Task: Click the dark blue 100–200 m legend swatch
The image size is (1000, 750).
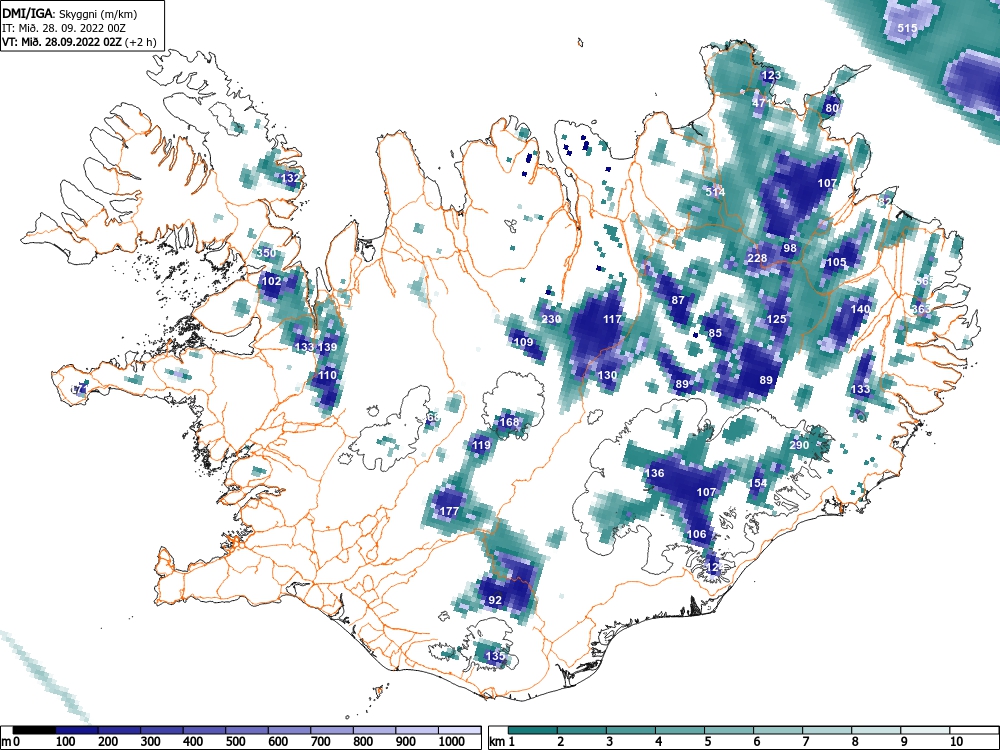Action: click(77, 730)
